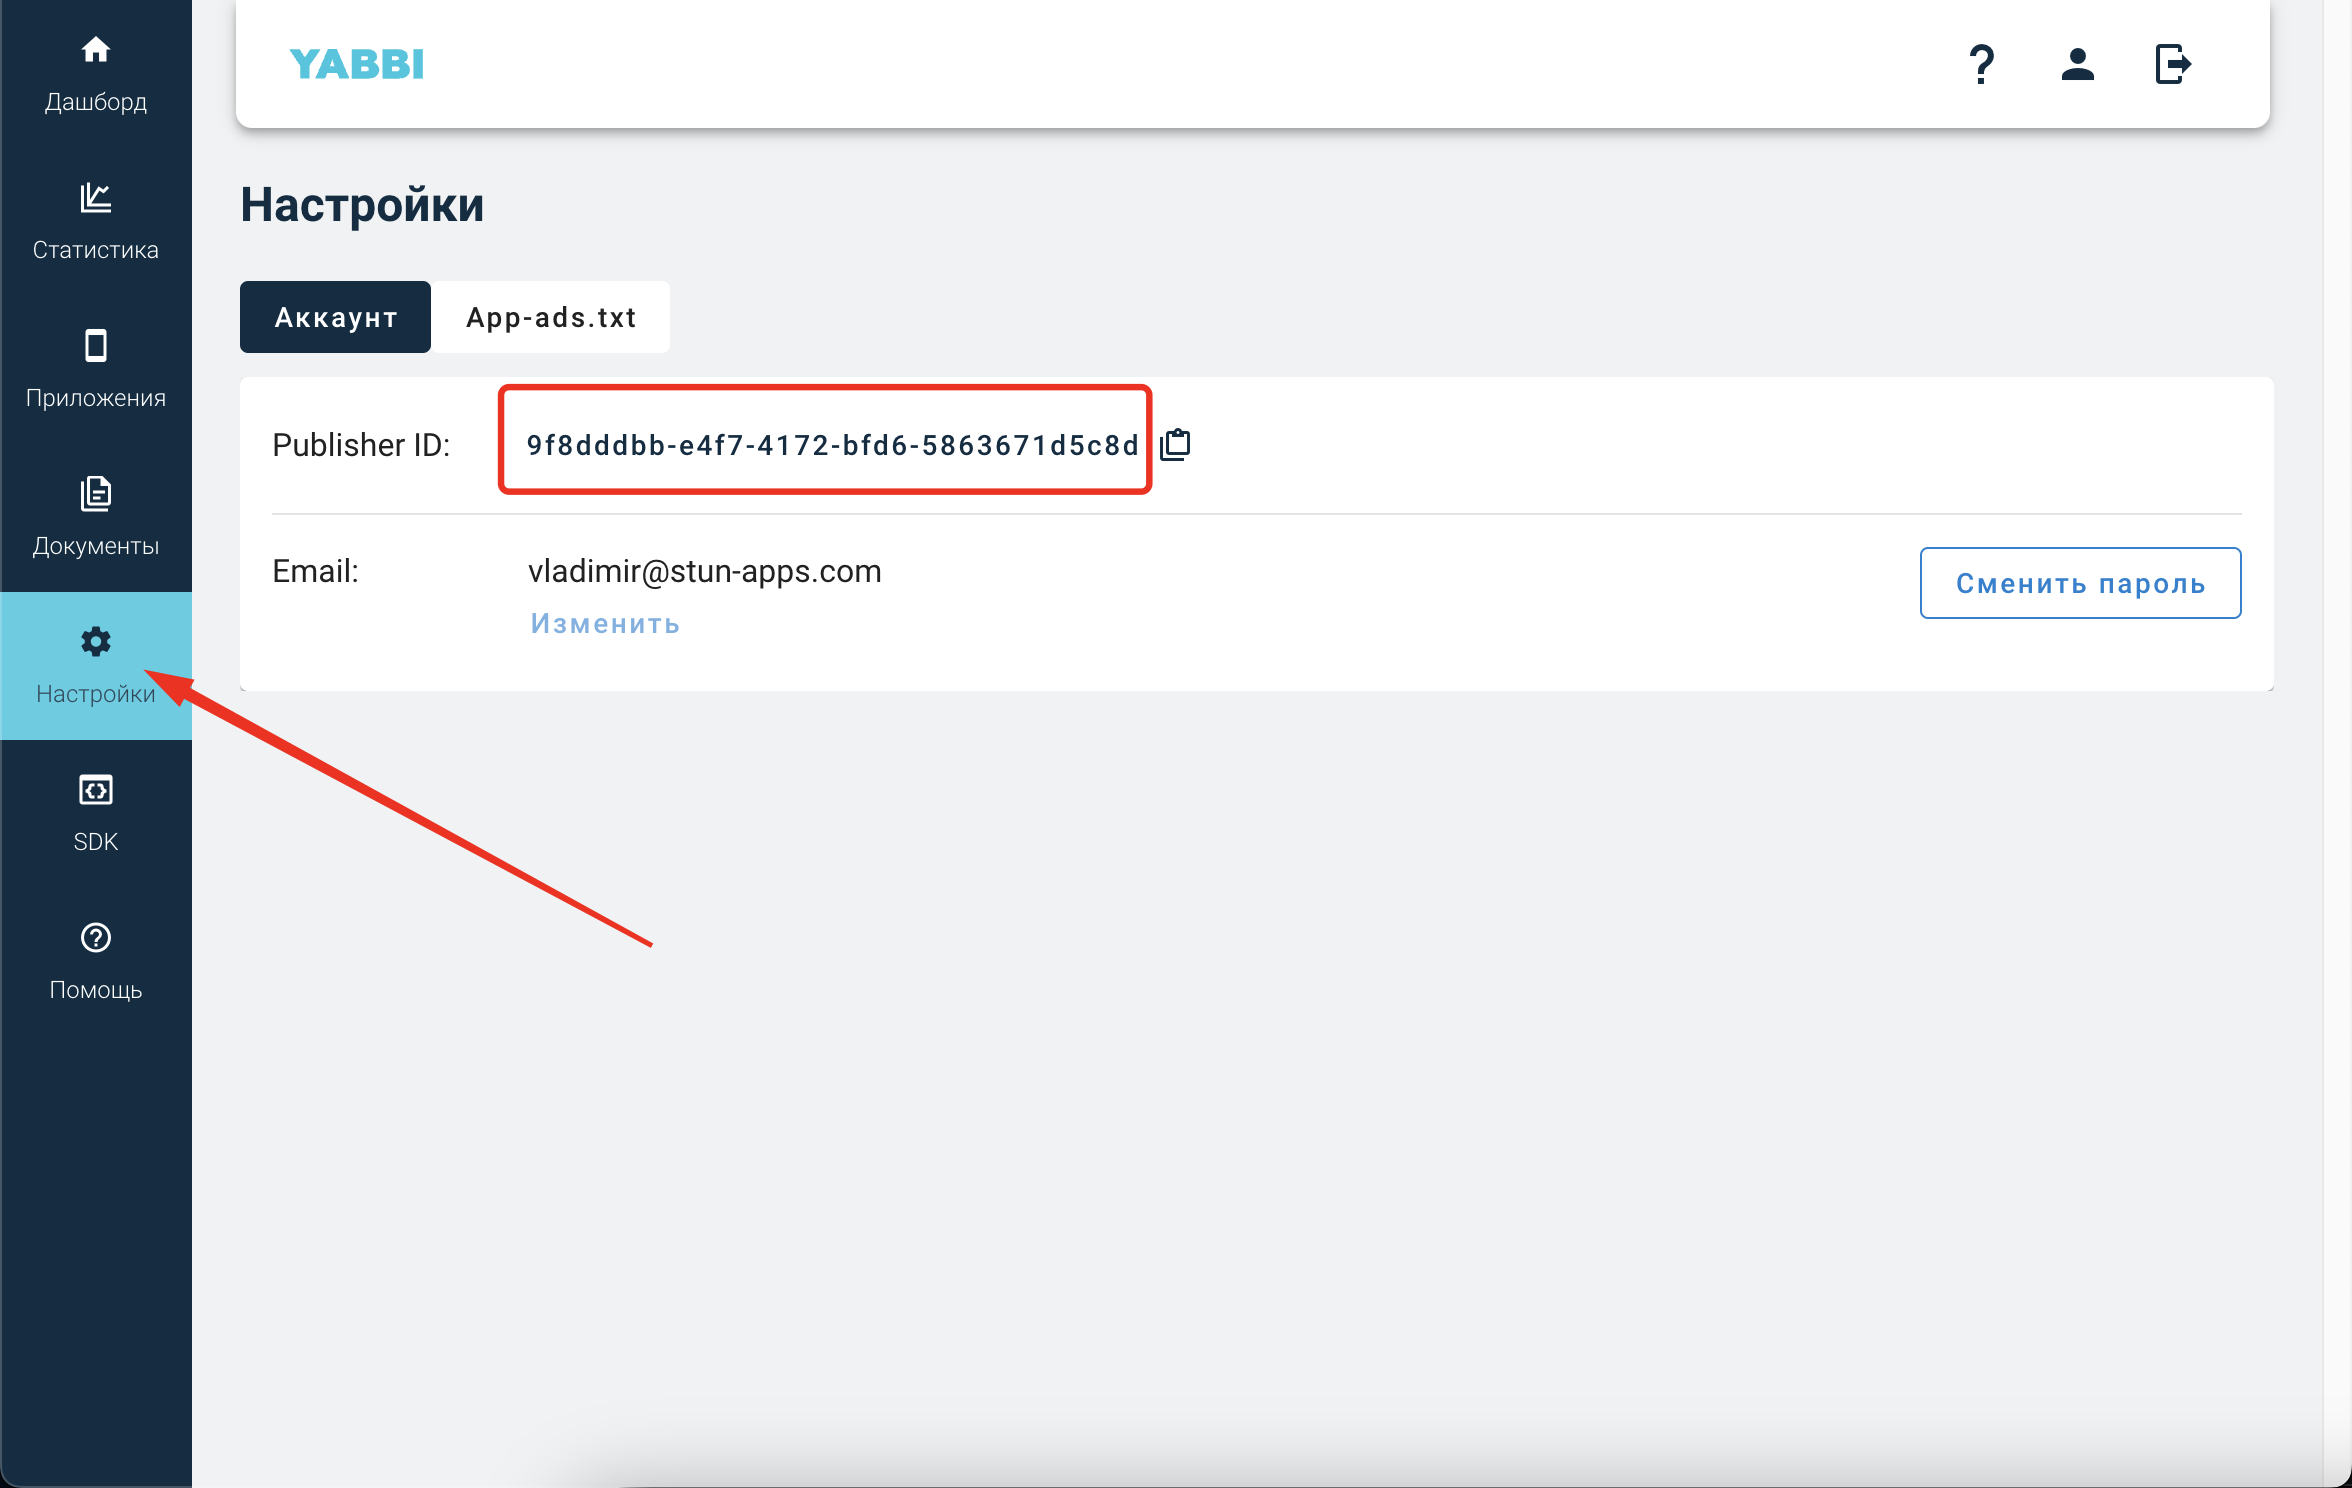Go to Приложения phone icon
Image resolution: width=2352 pixels, height=1488 pixels.
(96, 345)
